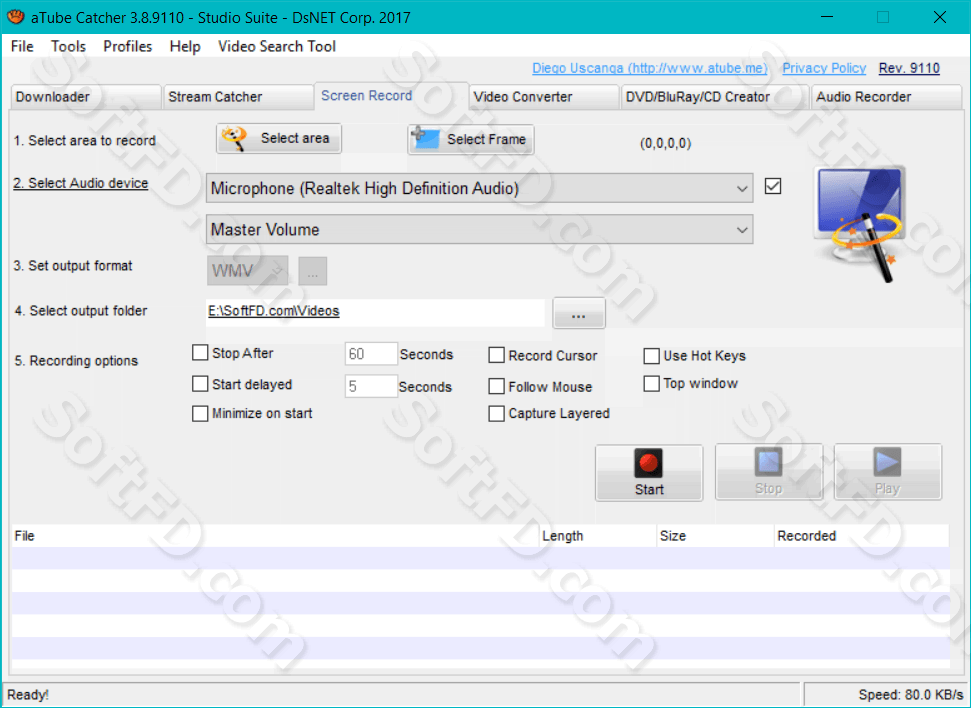Enable the Stop After checkbox

coord(200,353)
